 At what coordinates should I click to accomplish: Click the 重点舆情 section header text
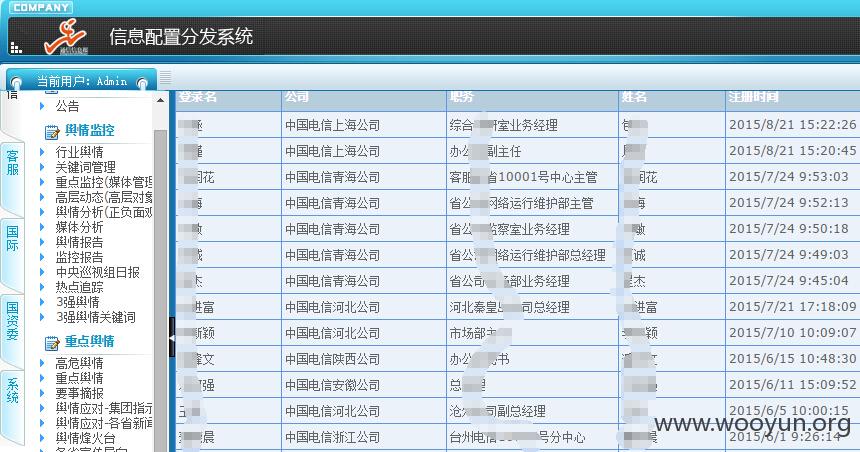(90, 342)
